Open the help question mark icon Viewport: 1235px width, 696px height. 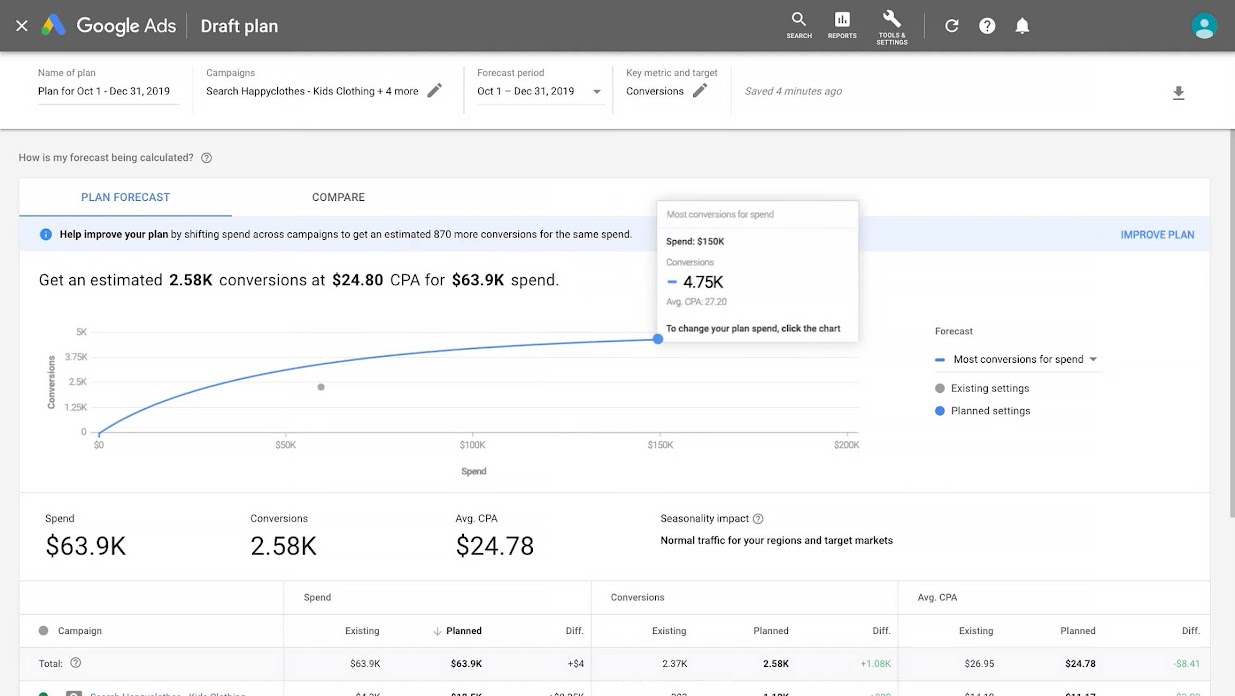pyautogui.click(x=987, y=26)
